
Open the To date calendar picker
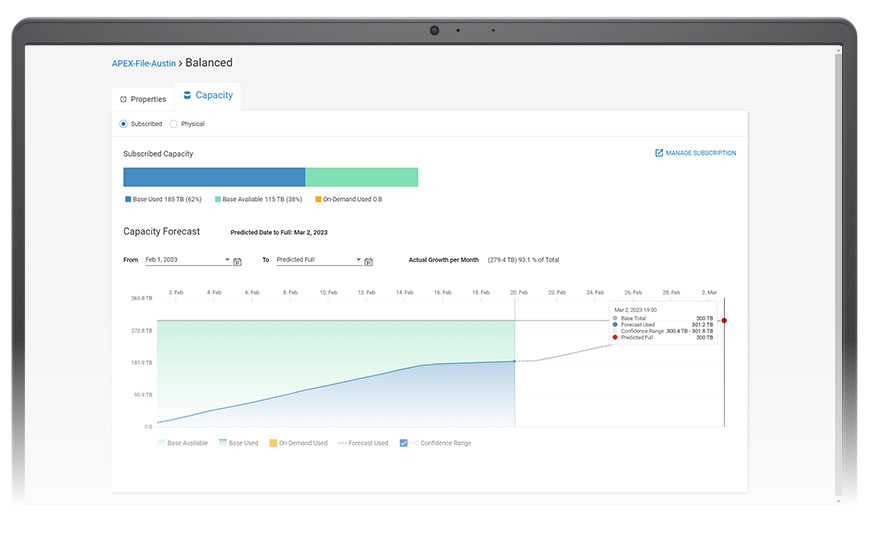368,261
